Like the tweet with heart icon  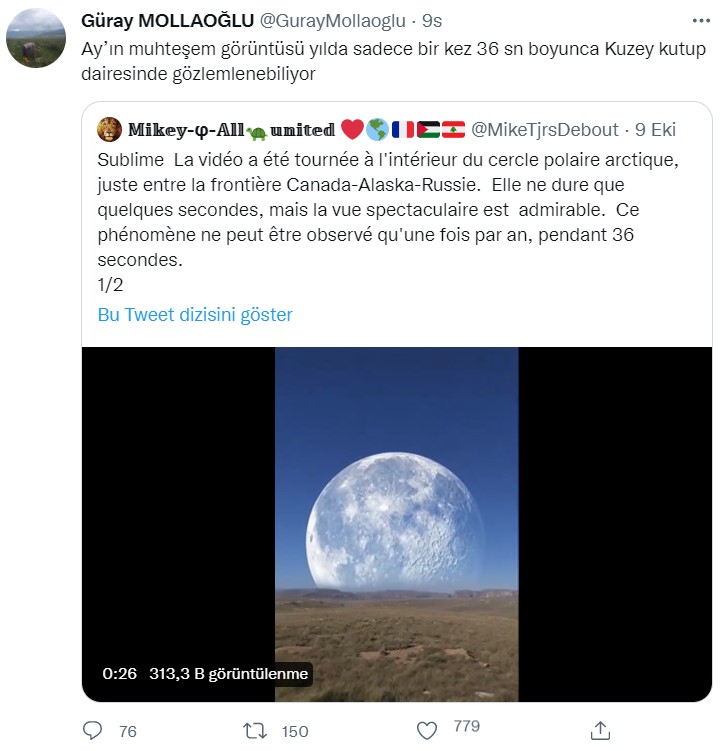(427, 729)
